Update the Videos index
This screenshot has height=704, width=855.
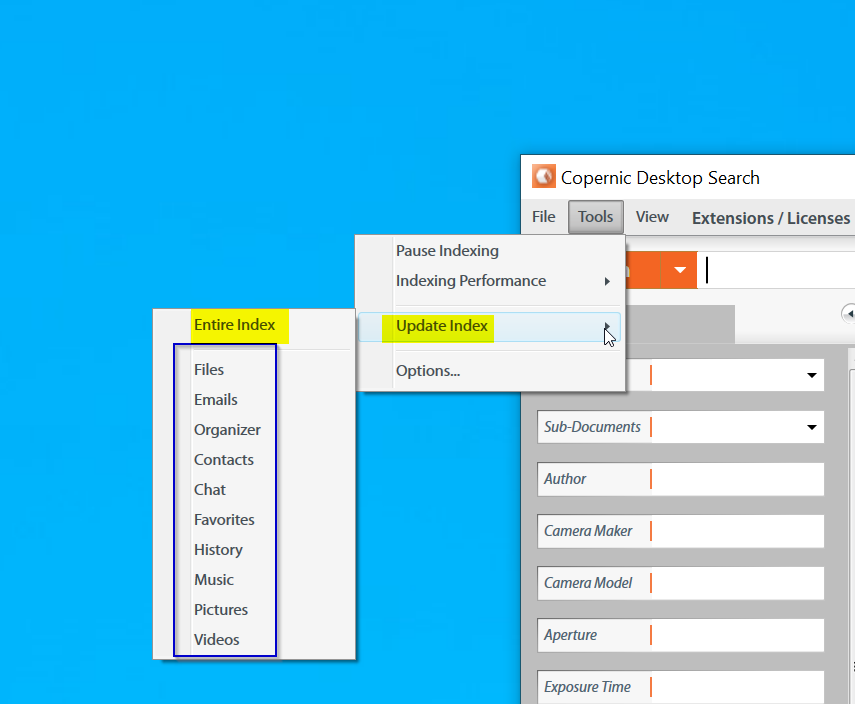tap(254, 640)
